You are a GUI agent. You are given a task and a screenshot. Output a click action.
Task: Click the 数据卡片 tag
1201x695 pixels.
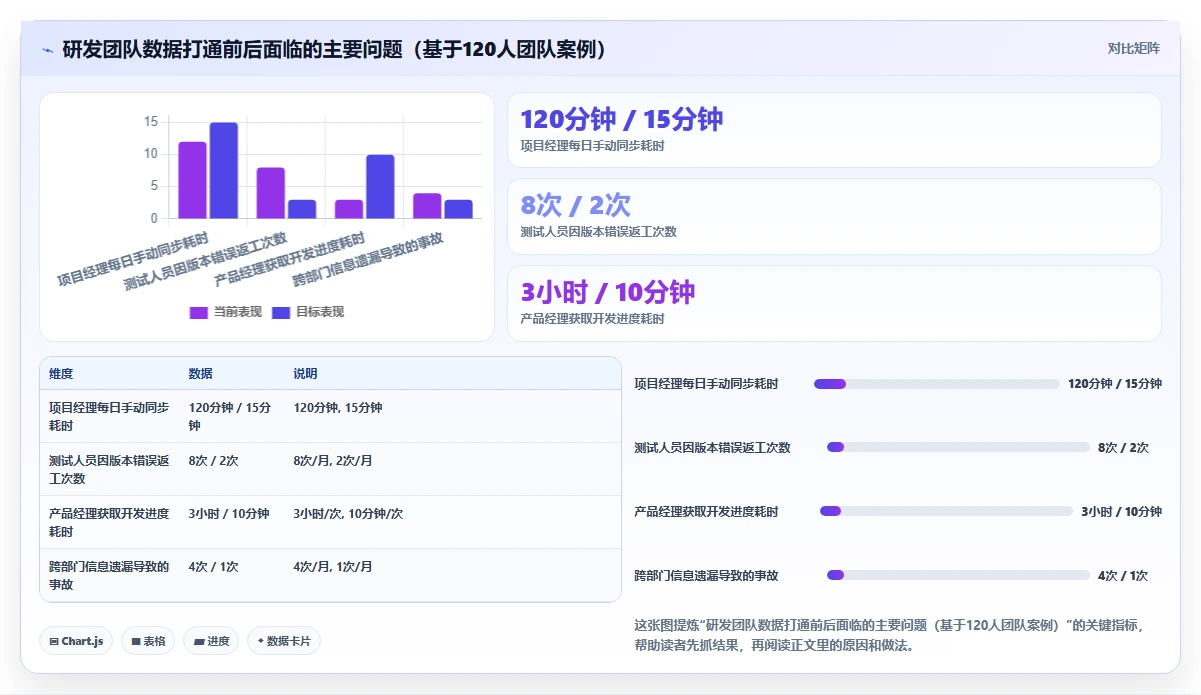tap(284, 641)
